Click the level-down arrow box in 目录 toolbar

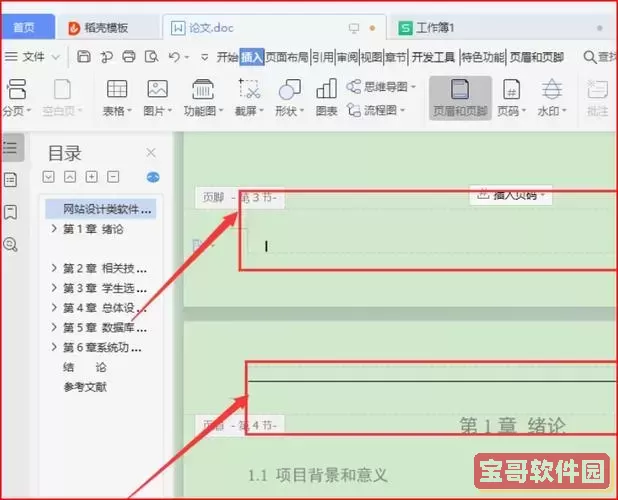[x=48, y=177]
